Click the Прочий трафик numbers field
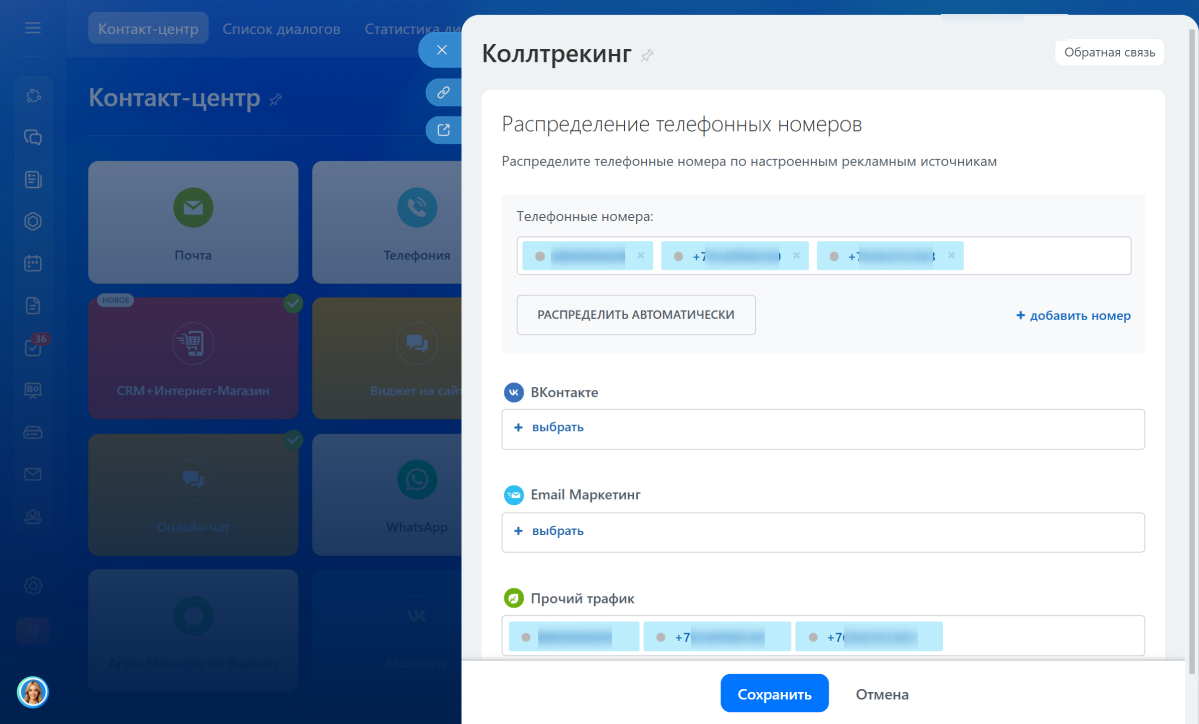This screenshot has height=724, width=1199. tap(1040, 636)
